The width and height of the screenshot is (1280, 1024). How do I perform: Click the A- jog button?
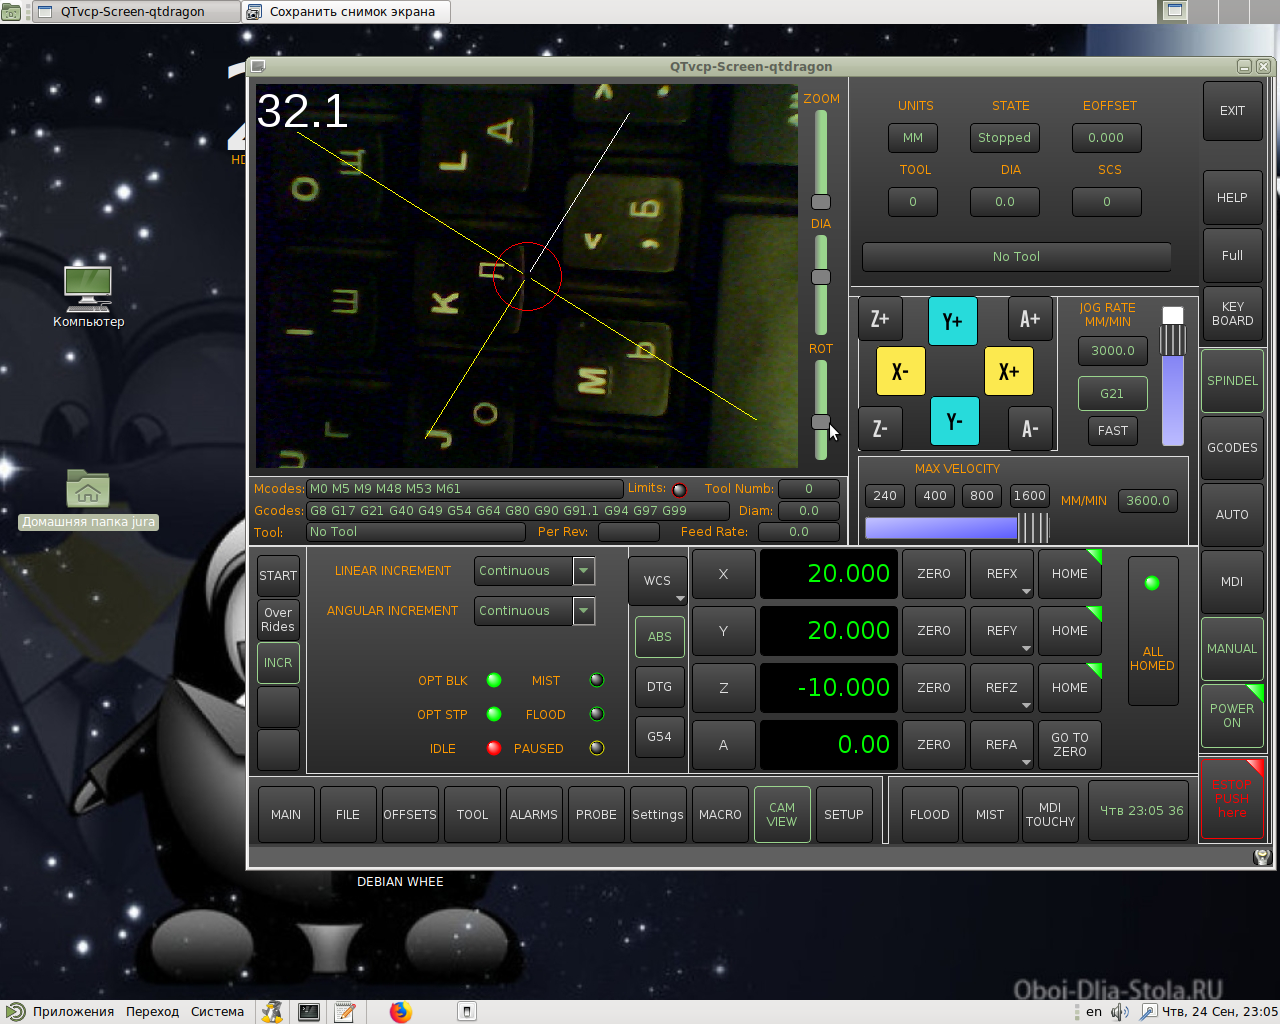[x=1030, y=429]
